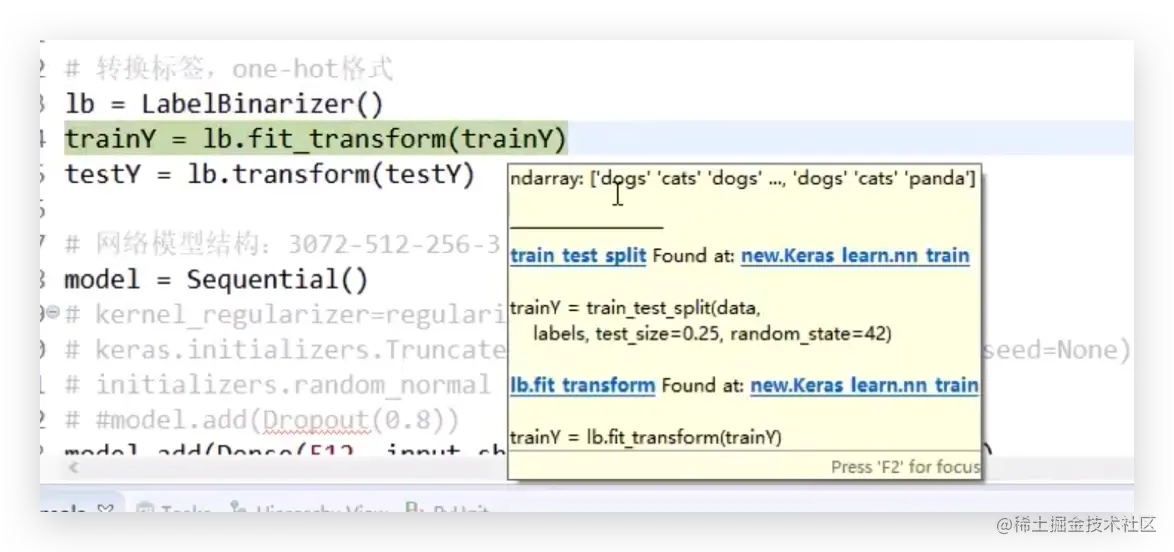
Task: Click the comment '# 转换标签, one-hot格式'
Action: (x=229, y=70)
